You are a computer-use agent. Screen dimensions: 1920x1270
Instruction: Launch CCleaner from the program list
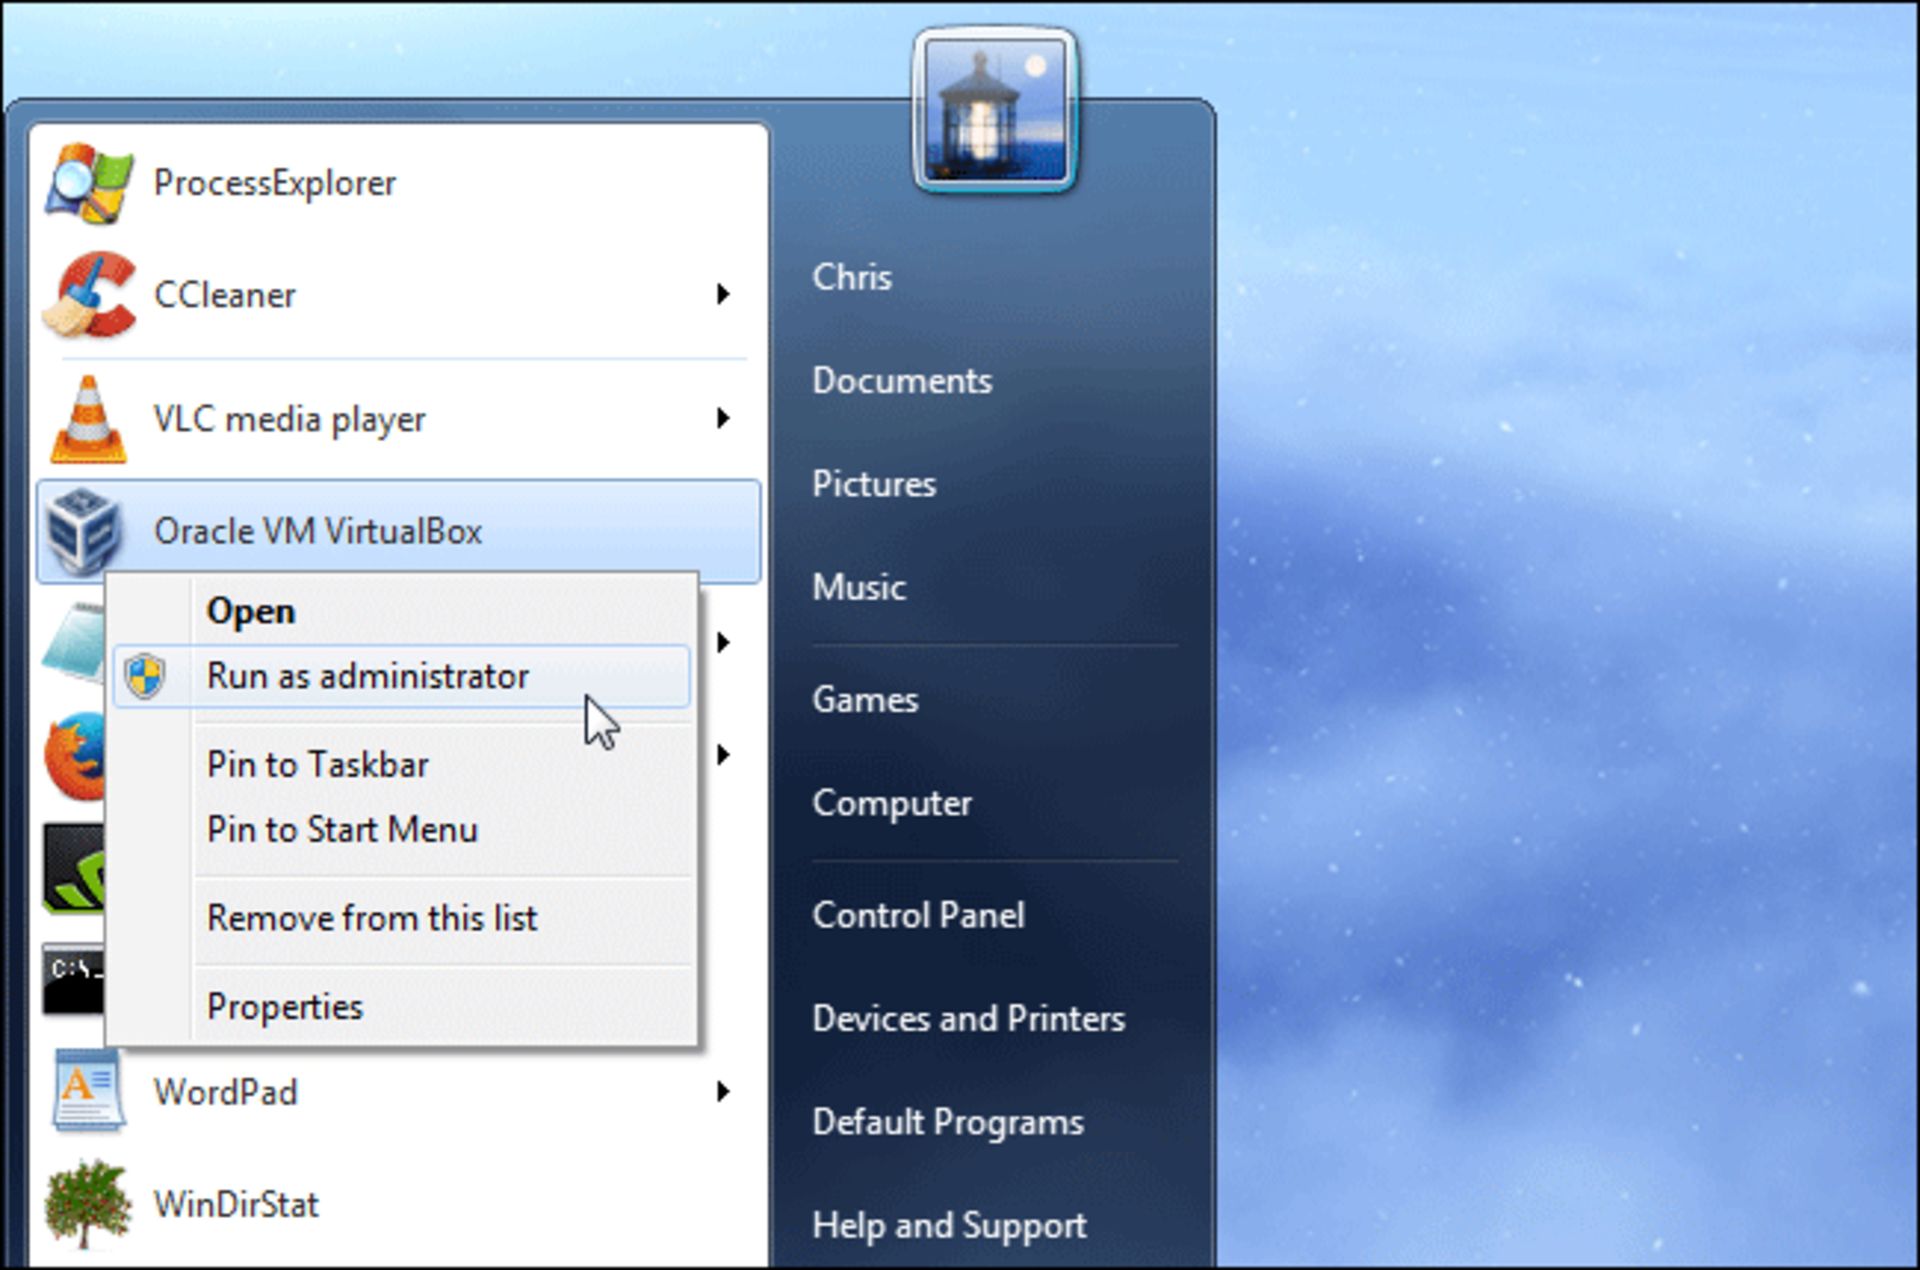(398, 295)
